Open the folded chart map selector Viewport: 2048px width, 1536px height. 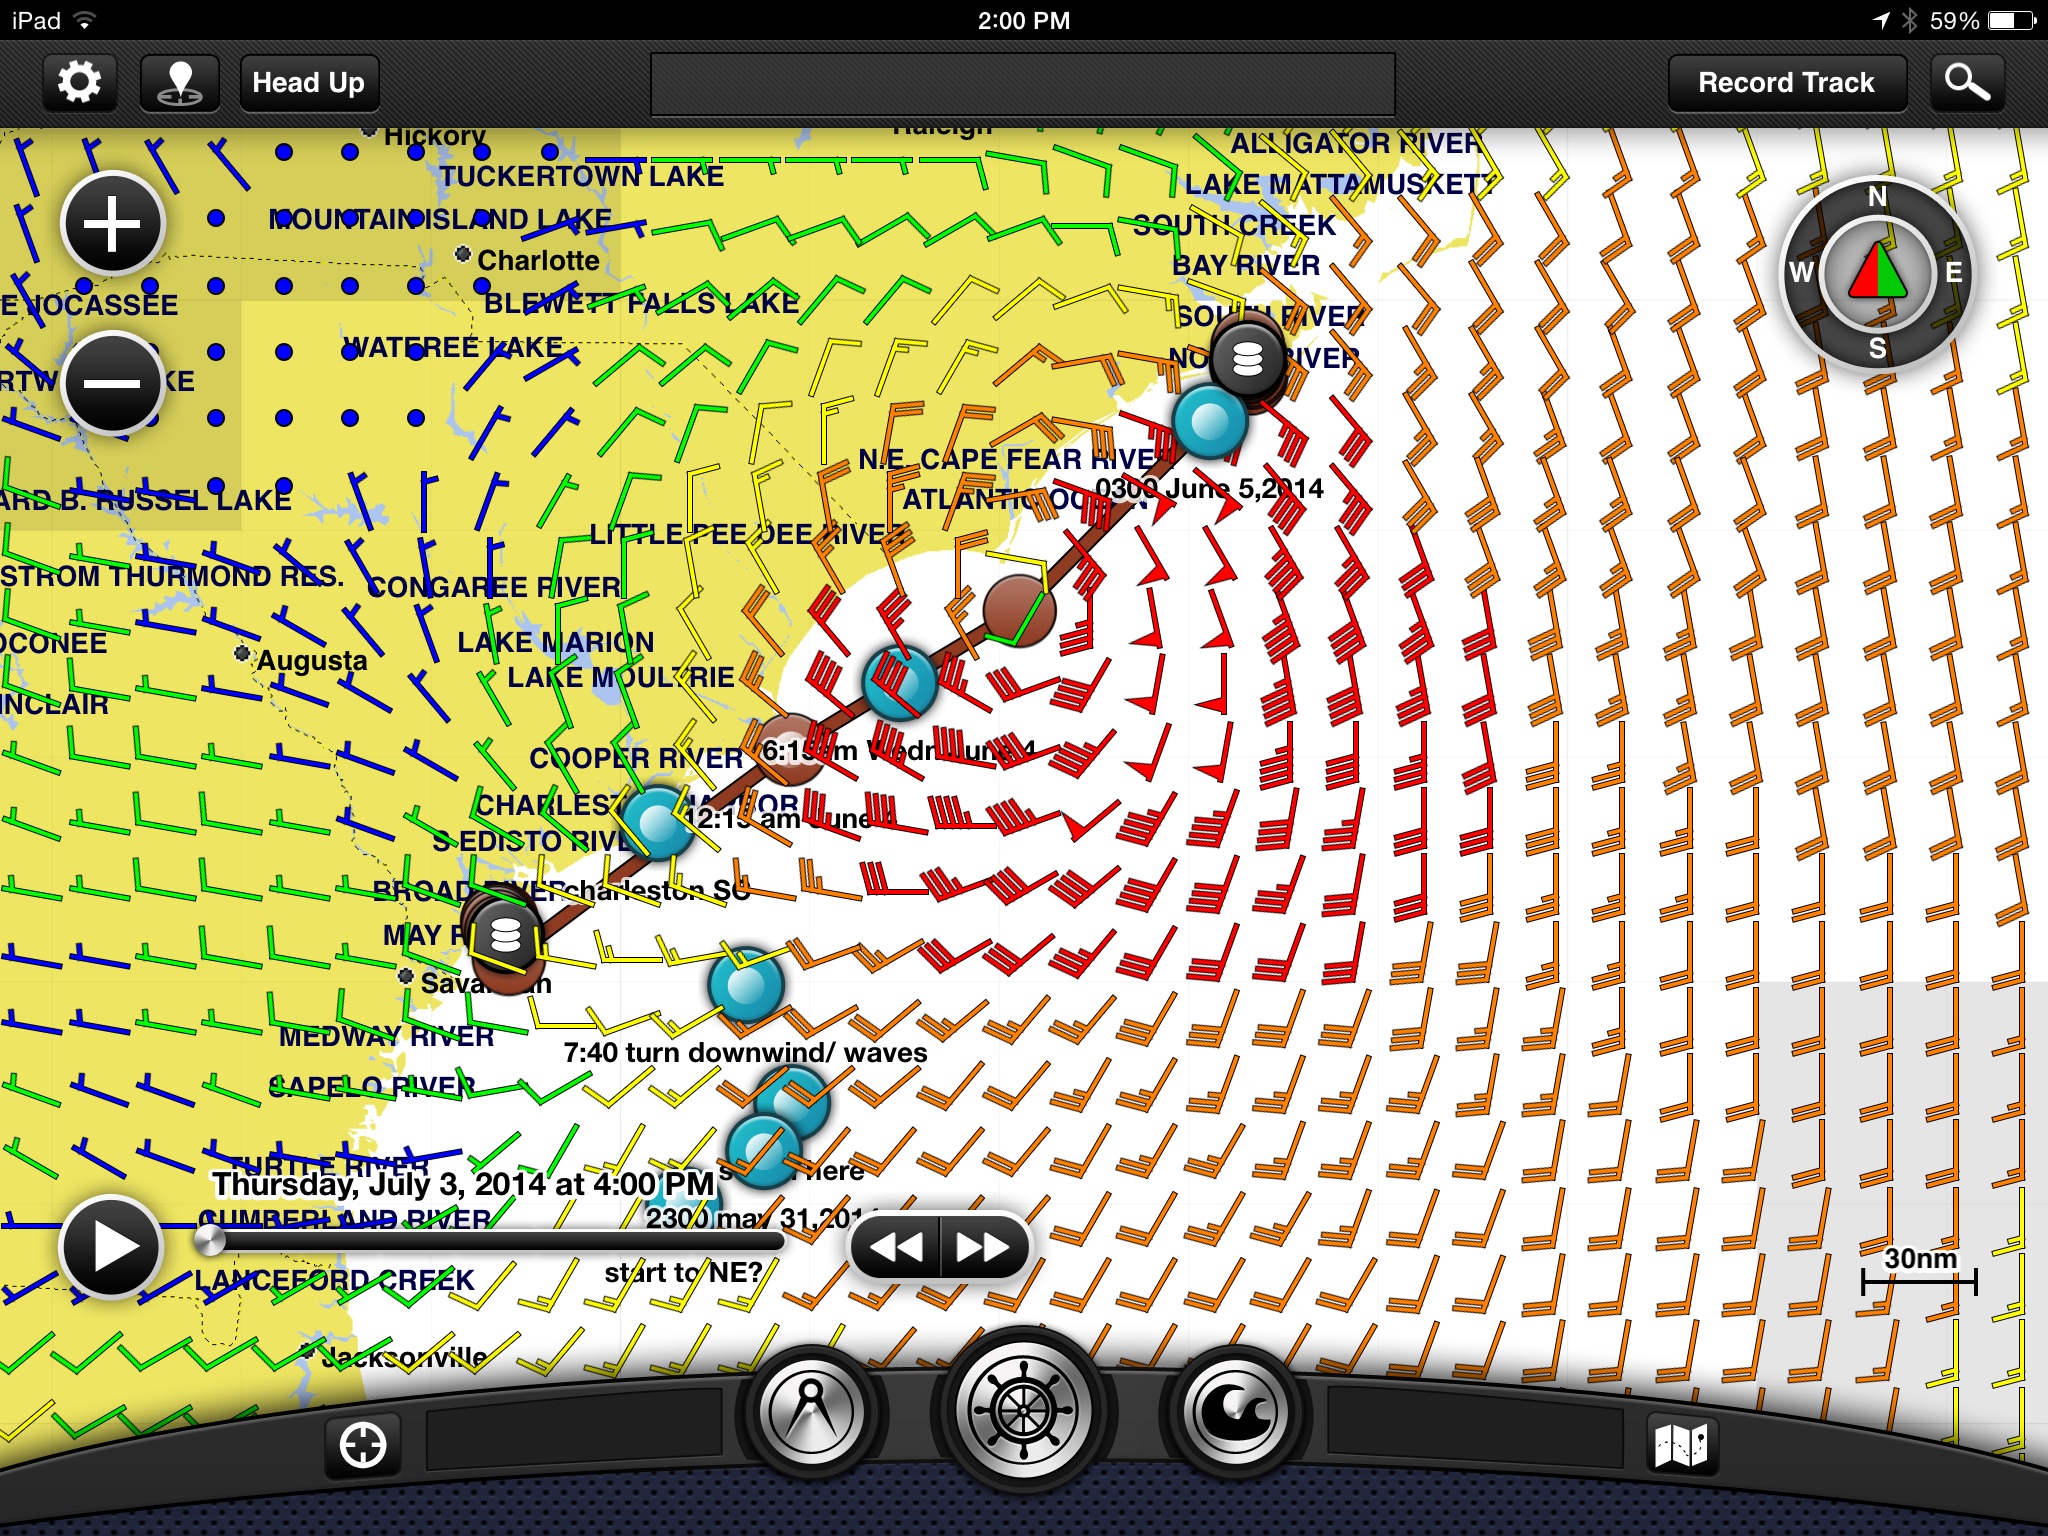point(1681,1445)
